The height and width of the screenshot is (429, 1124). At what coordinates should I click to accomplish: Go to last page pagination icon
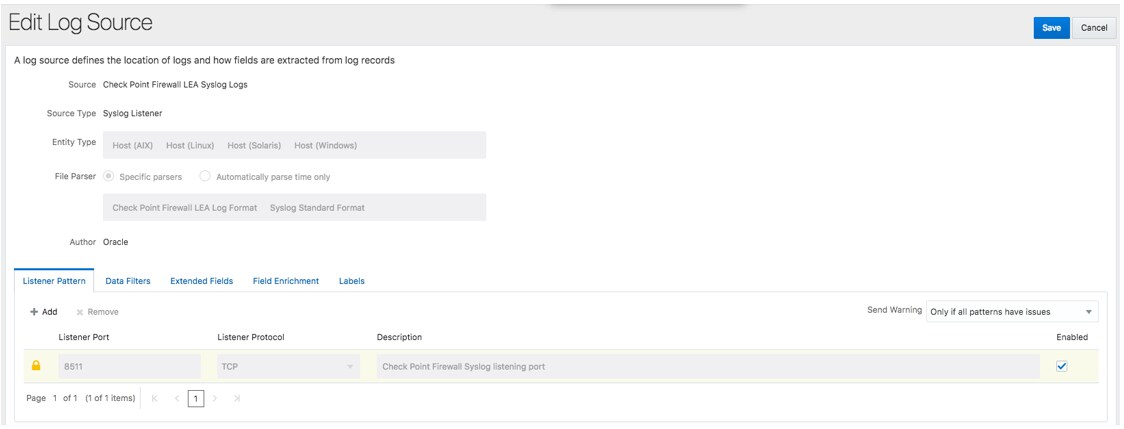237,398
